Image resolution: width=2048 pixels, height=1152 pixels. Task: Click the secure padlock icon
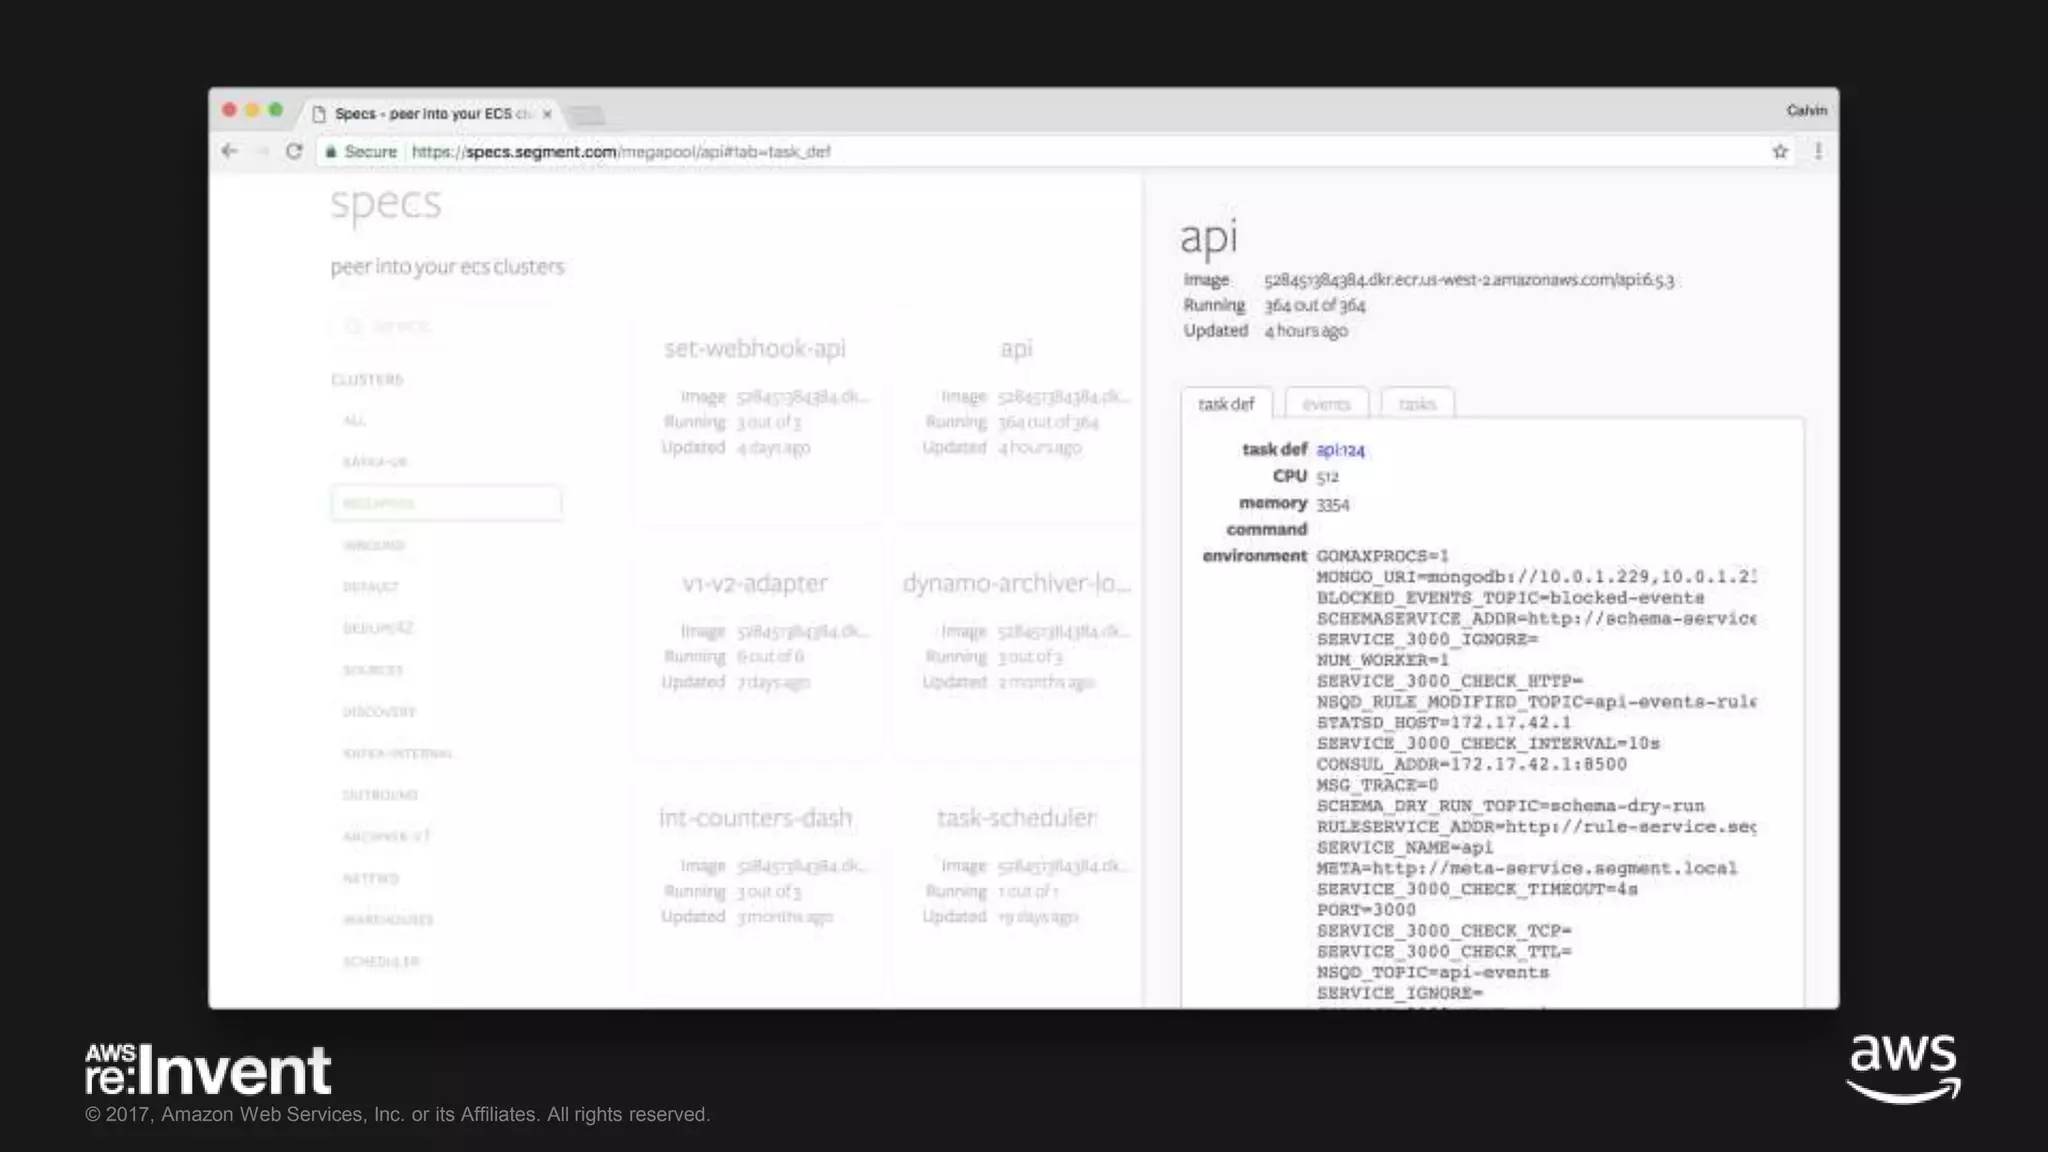(x=331, y=152)
